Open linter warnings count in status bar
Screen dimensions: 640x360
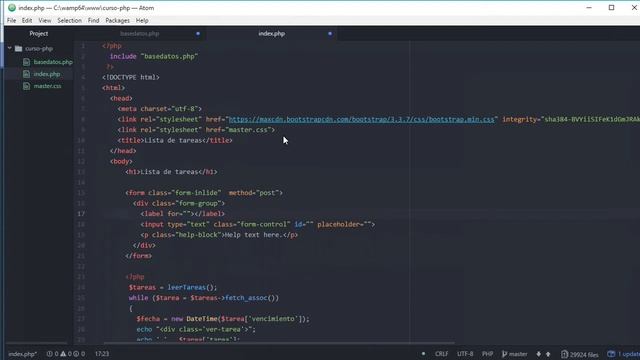click(66, 354)
